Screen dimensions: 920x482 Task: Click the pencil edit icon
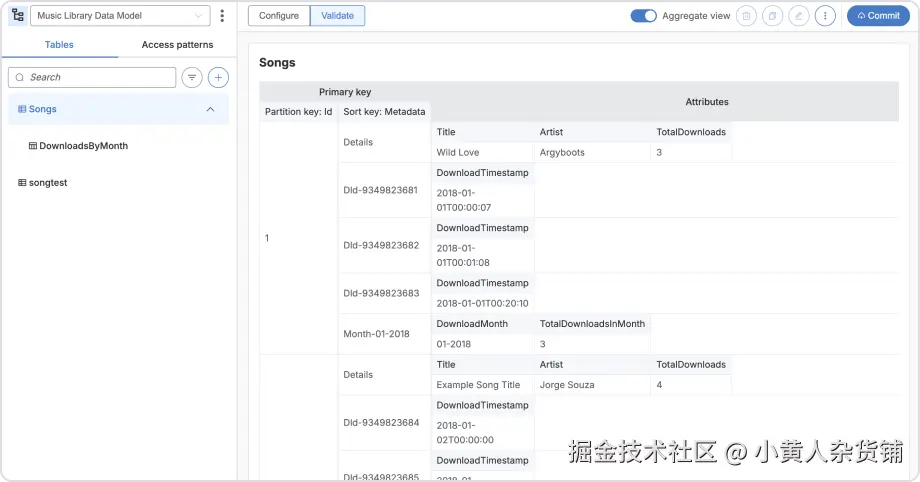(x=799, y=16)
